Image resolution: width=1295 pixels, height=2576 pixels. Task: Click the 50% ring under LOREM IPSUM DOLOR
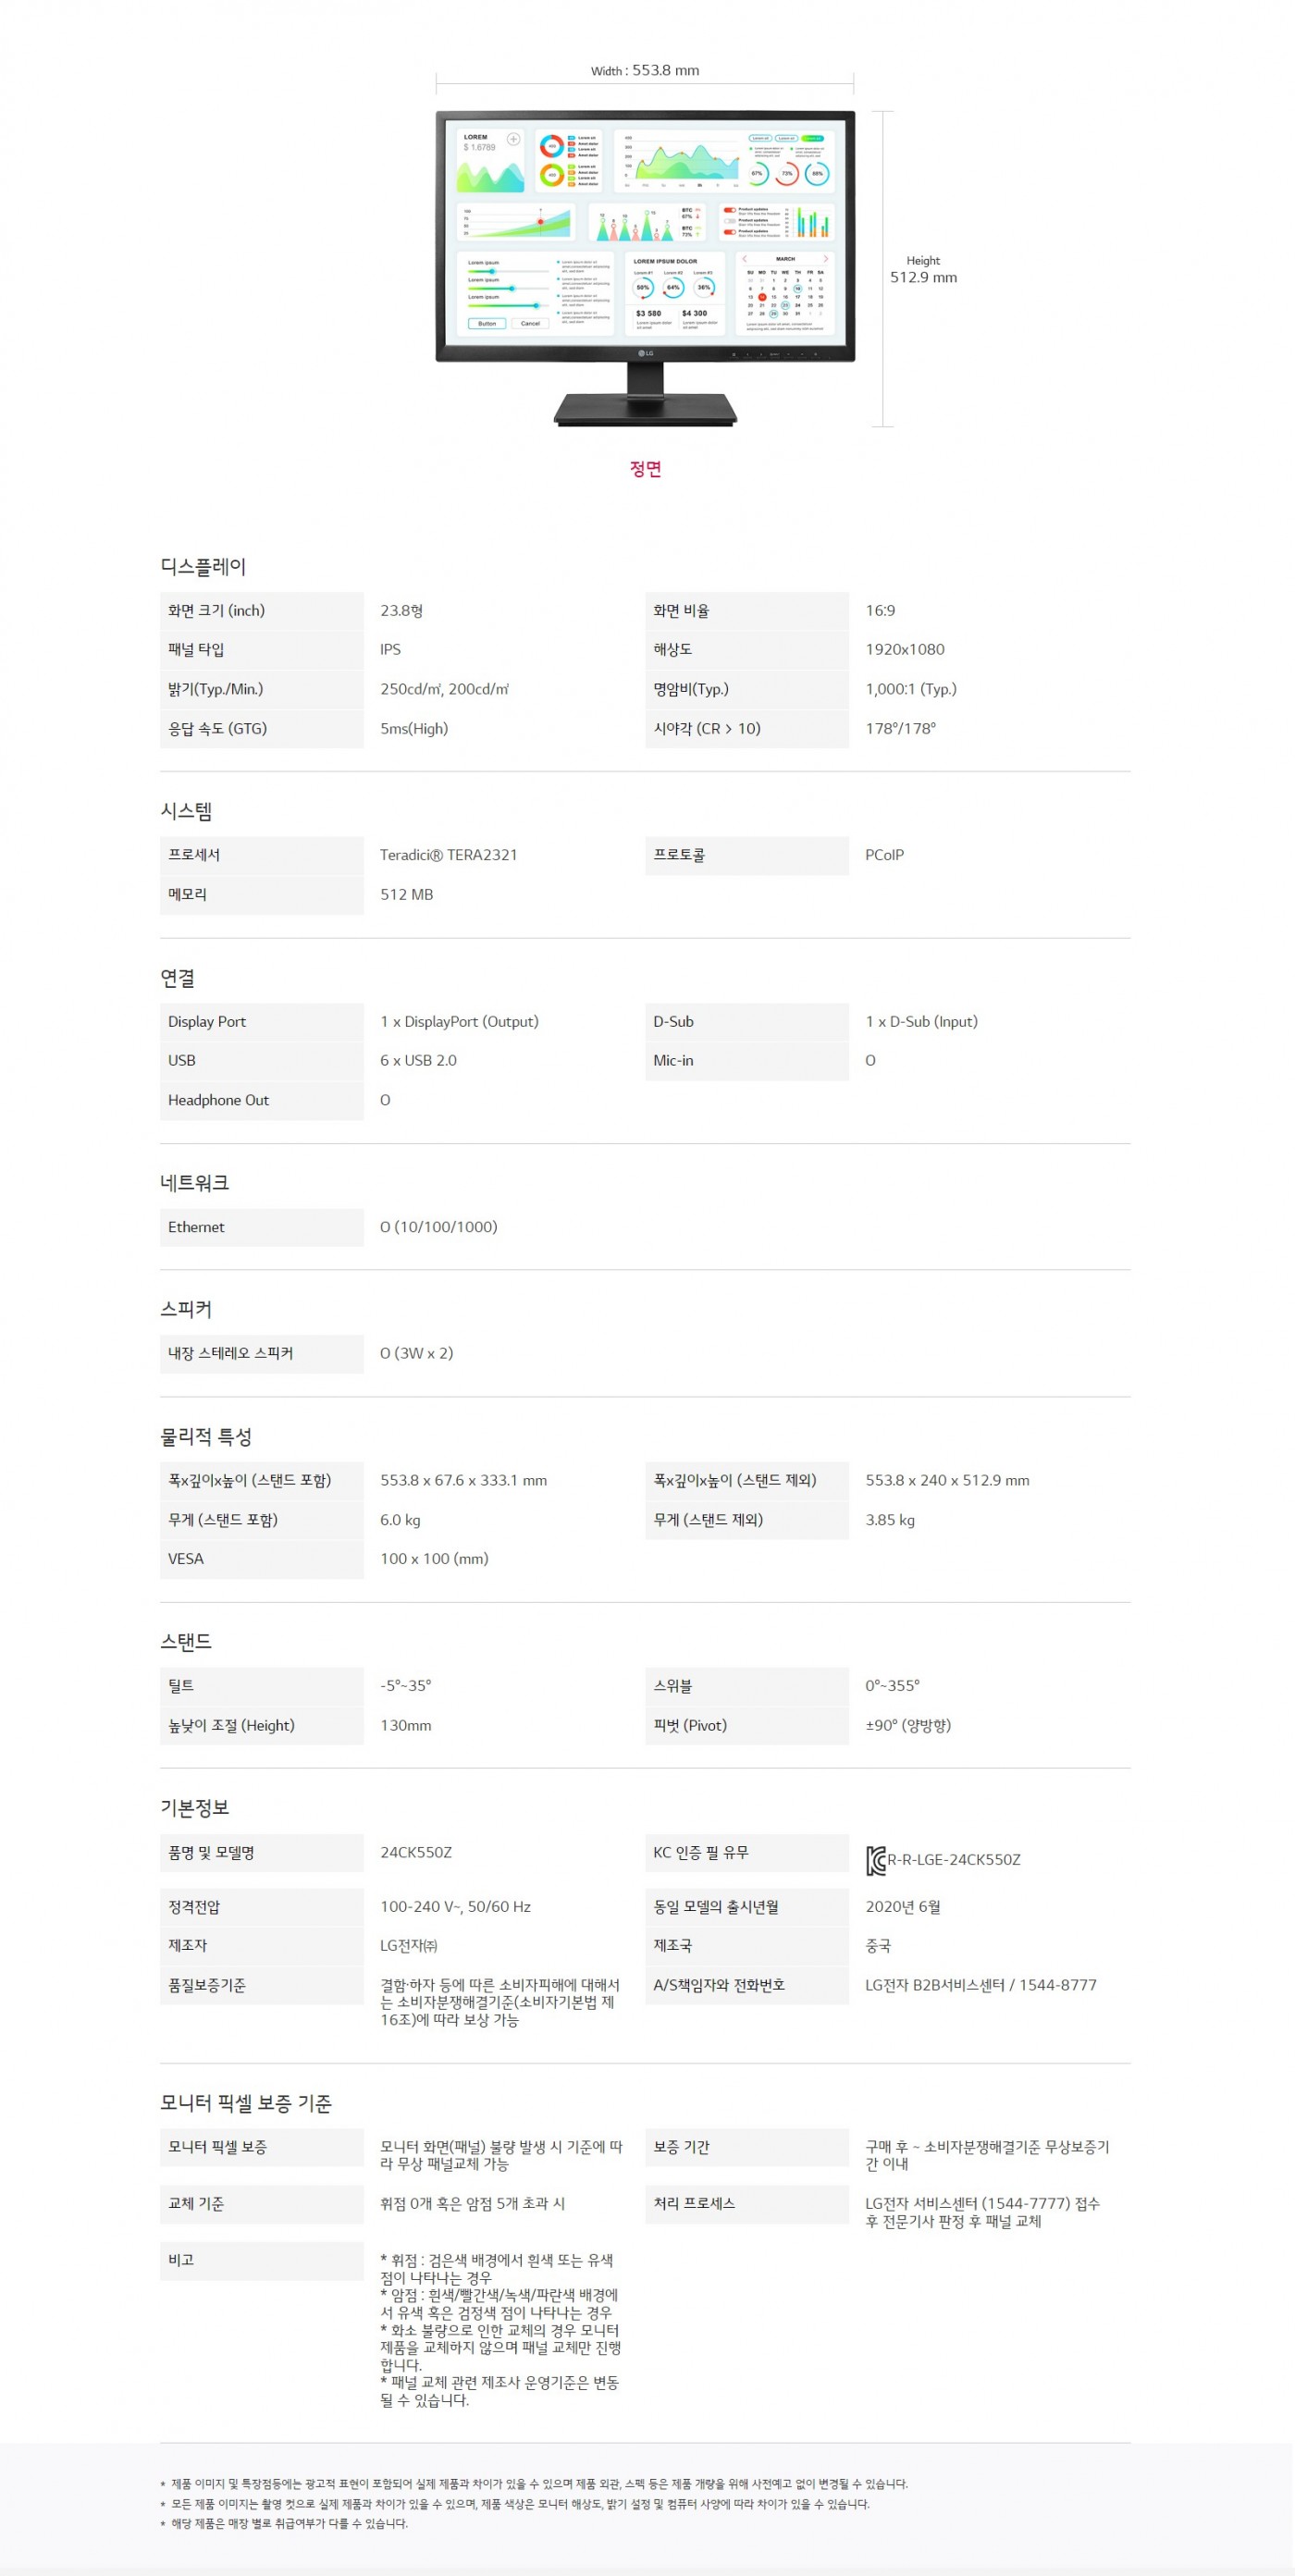[x=643, y=288]
